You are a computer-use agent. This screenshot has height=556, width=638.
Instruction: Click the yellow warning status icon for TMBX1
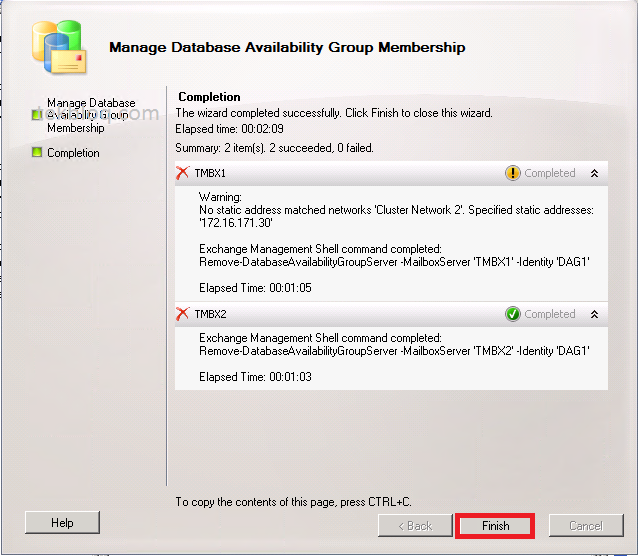[513, 173]
